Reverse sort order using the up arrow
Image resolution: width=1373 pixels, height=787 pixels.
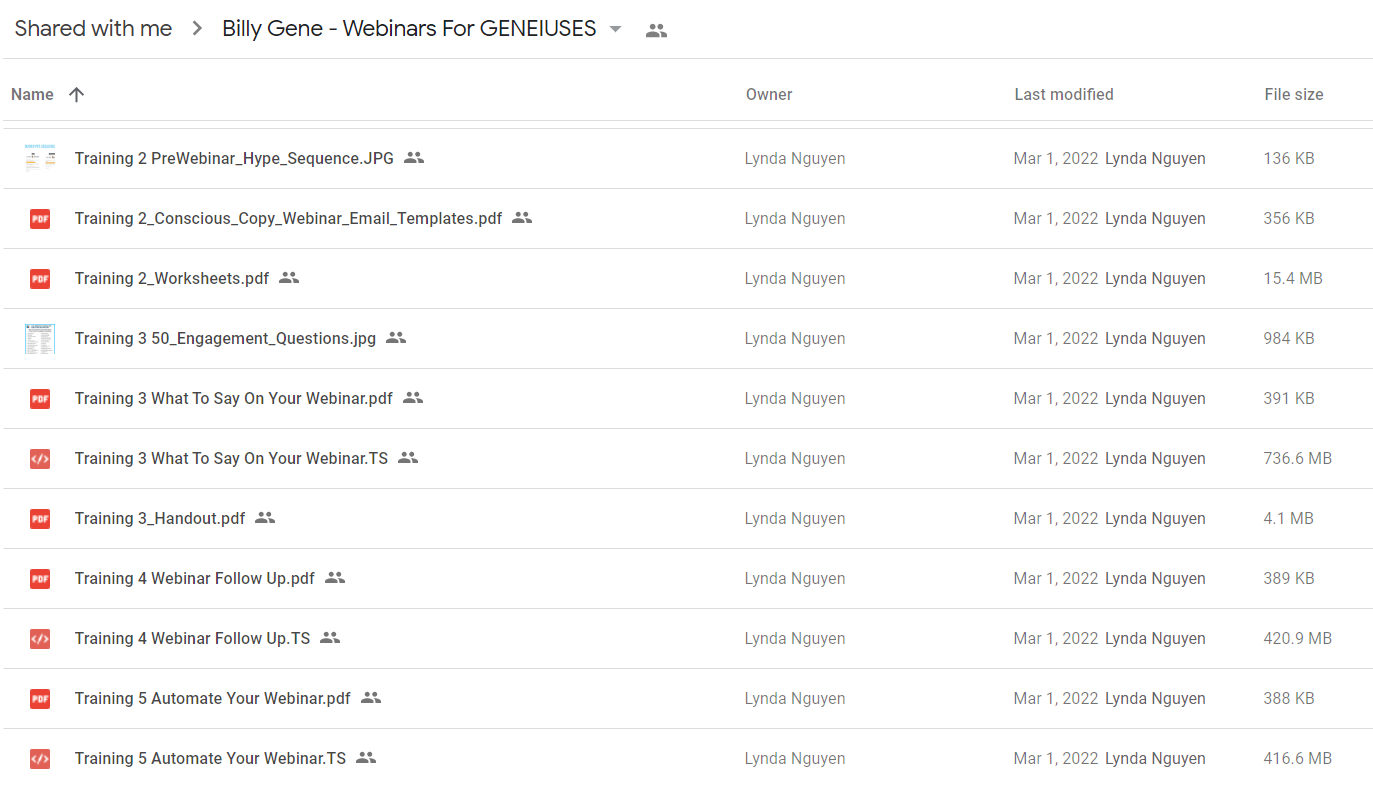[76, 94]
